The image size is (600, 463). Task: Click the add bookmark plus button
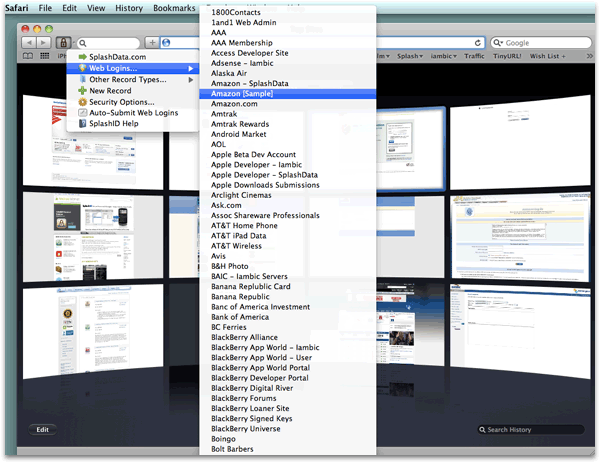[152, 42]
